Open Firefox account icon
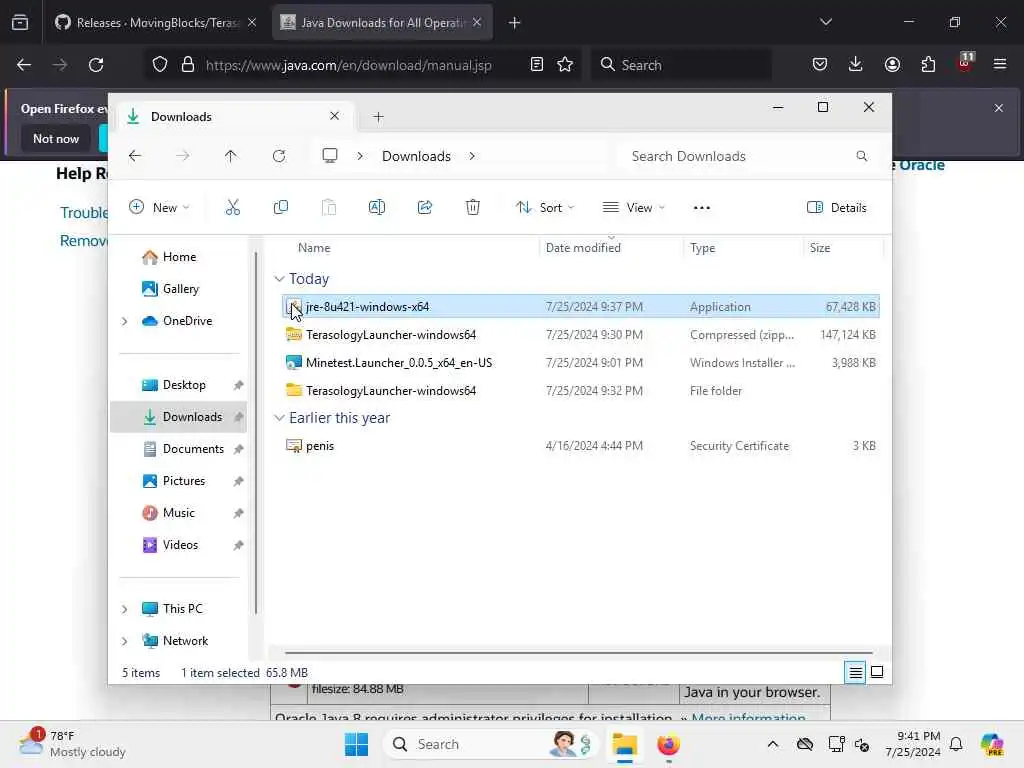 pyautogui.click(x=892, y=64)
